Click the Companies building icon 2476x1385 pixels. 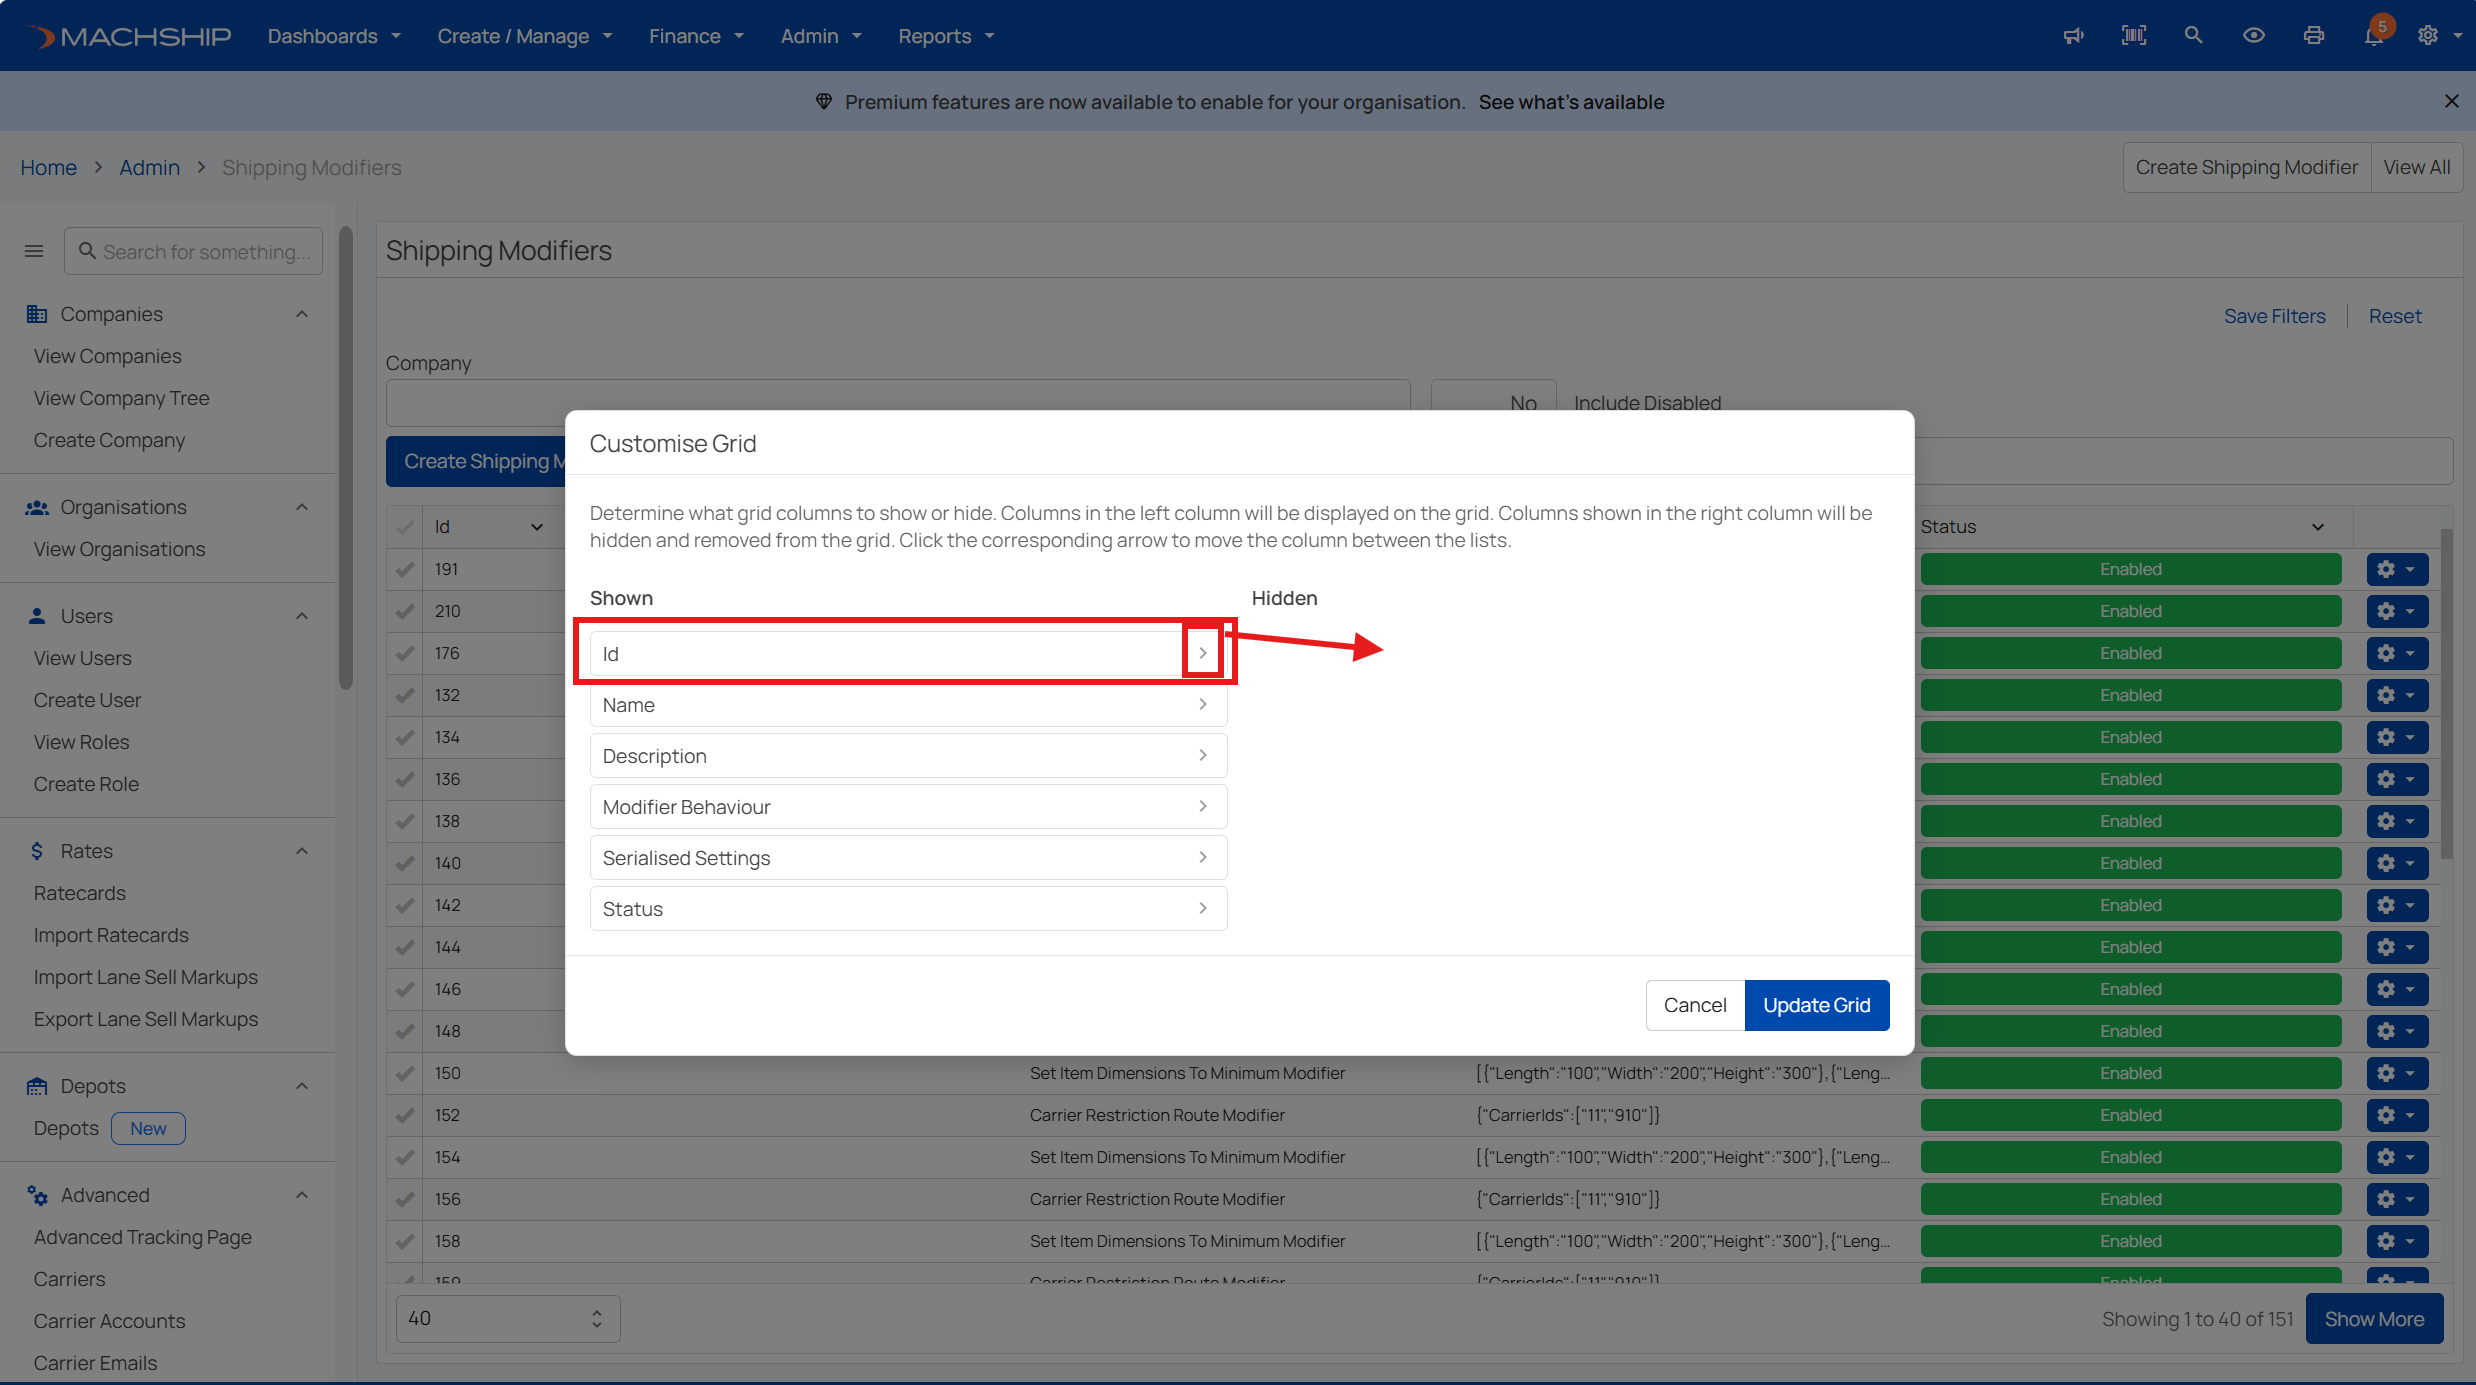(37, 314)
